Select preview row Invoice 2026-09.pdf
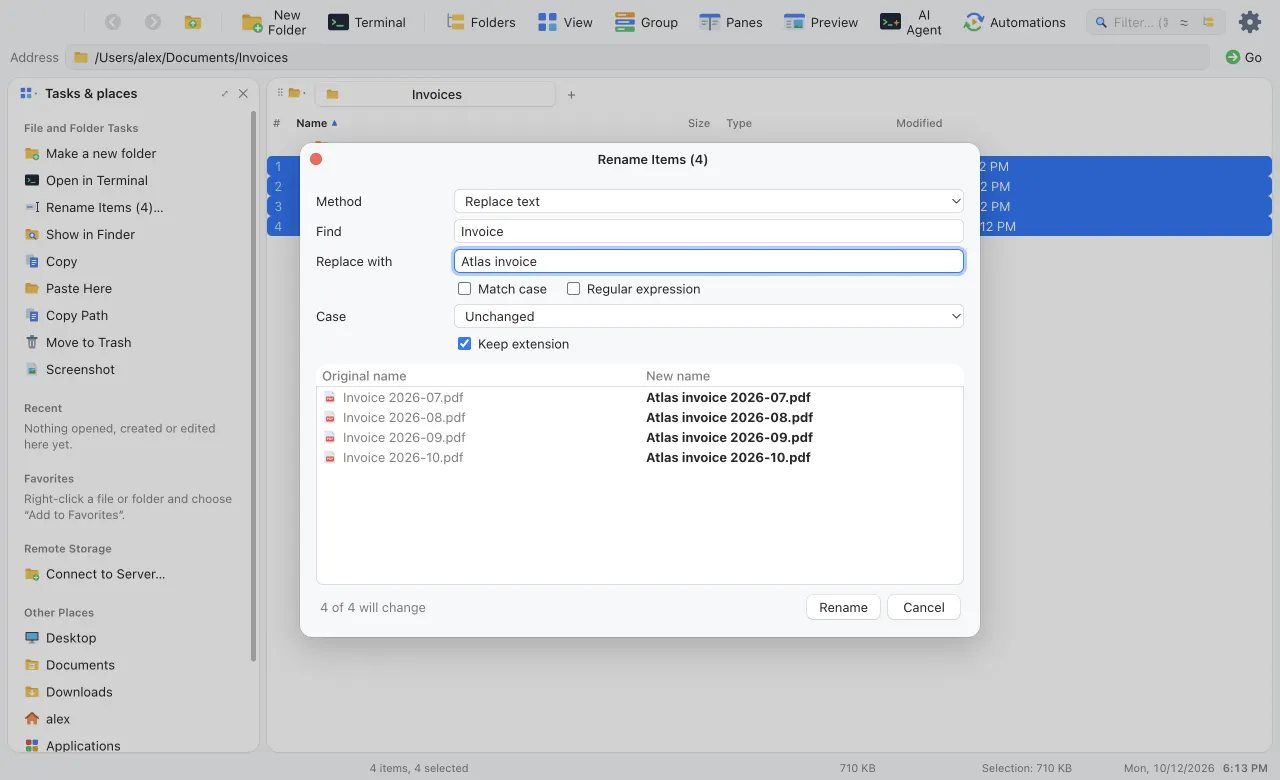Viewport: 1280px width, 780px height. (x=639, y=438)
